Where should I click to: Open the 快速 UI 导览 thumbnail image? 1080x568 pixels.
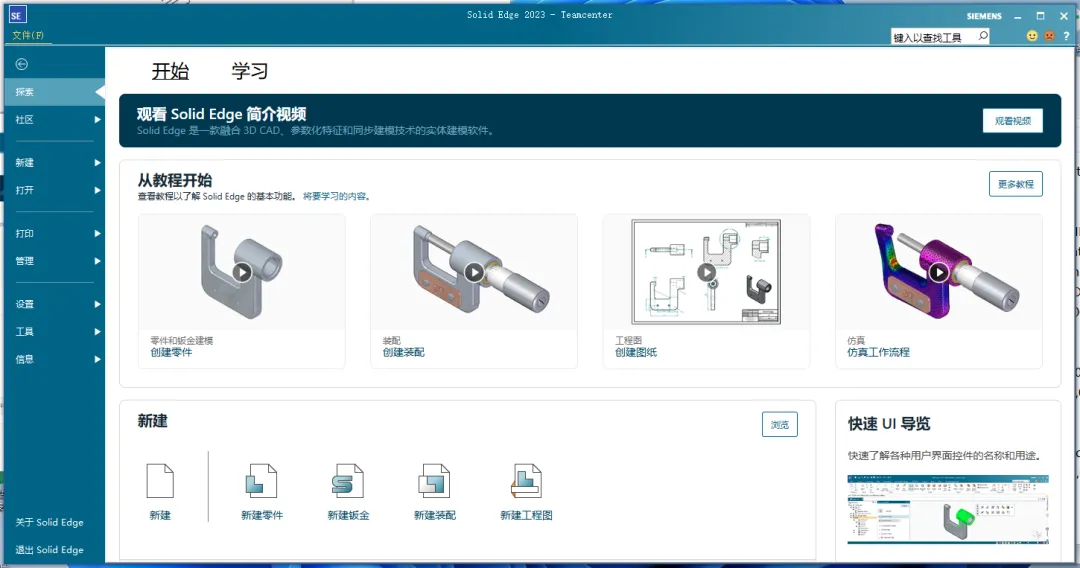click(x=948, y=509)
